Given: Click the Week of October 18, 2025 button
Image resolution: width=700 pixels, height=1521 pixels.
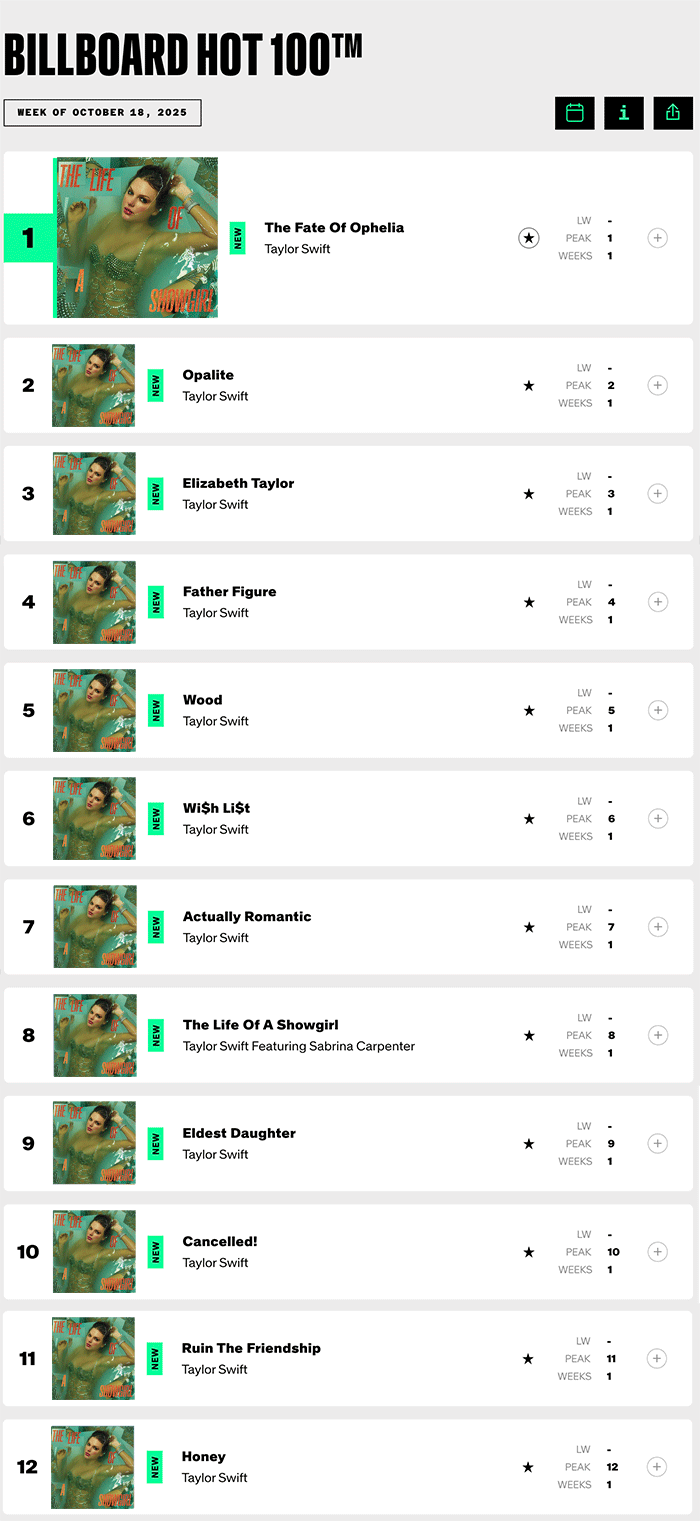Looking at the screenshot, I should [102, 113].
